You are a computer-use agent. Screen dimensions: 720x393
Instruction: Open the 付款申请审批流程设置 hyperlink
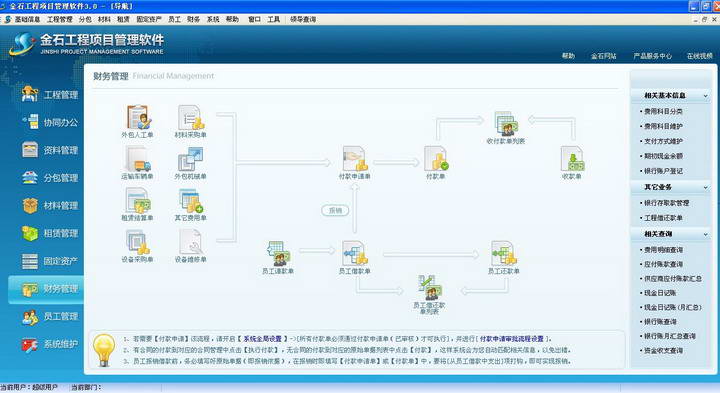click(512, 339)
